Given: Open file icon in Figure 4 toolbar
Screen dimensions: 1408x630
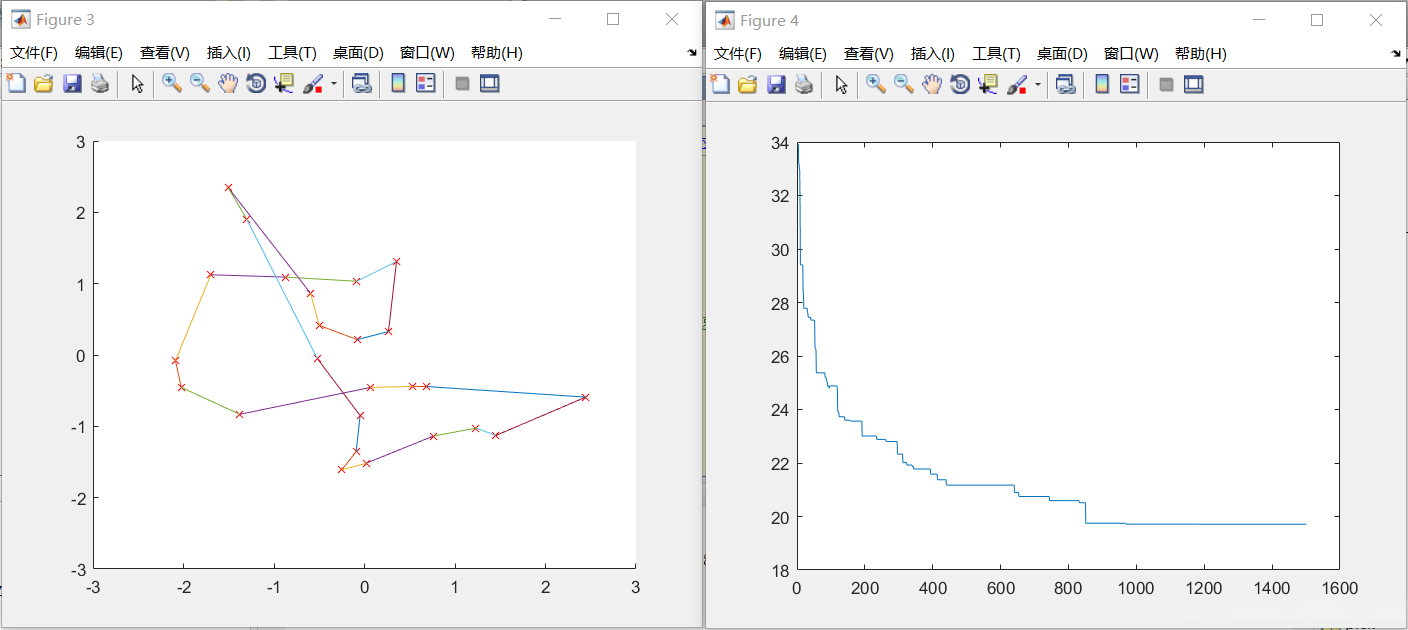Looking at the screenshot, I should pyautogui.click(x=748, y=85).
